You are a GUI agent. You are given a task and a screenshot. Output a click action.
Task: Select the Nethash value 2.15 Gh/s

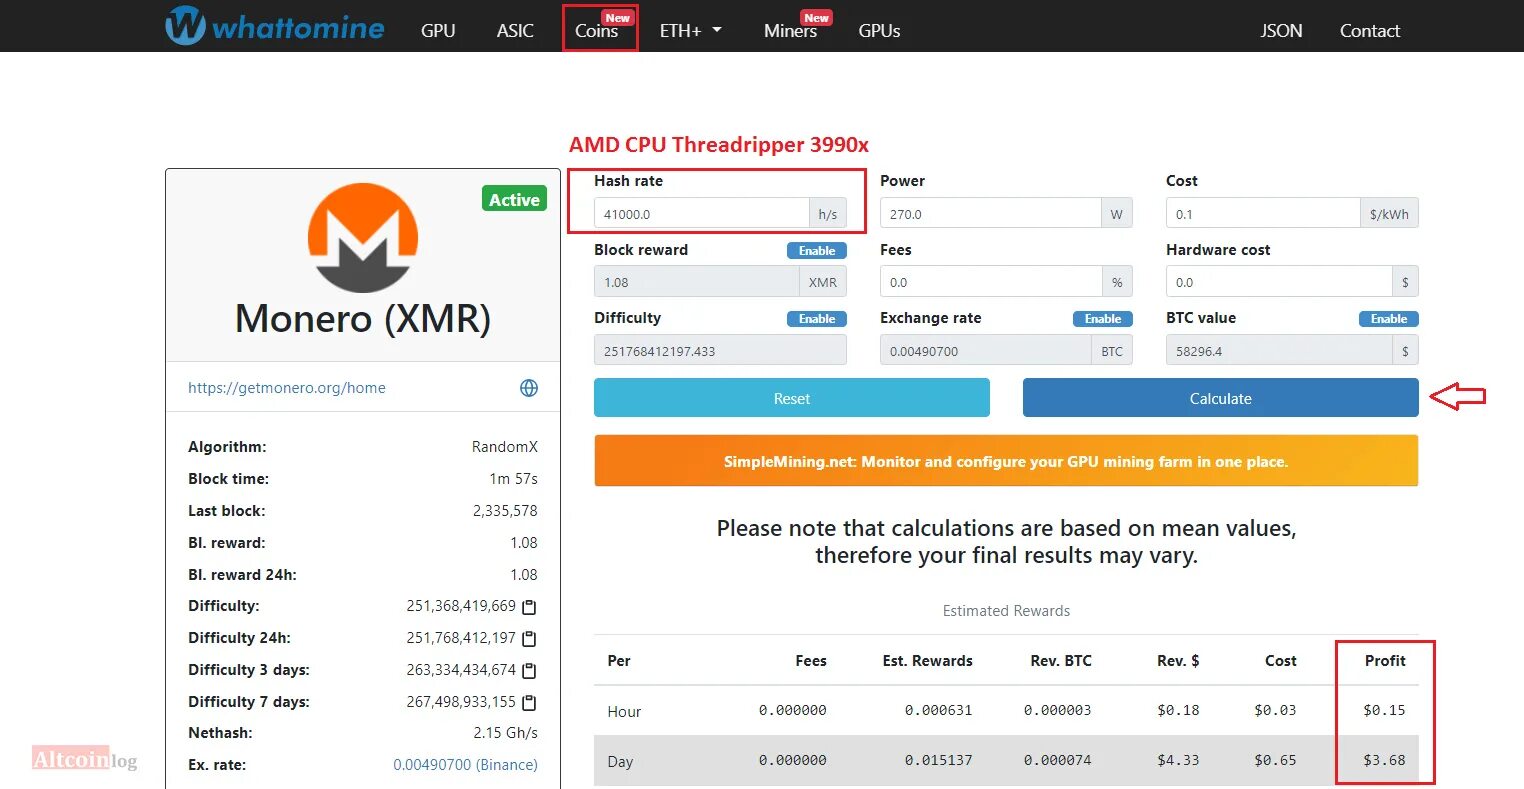click(x=505, y=733)
